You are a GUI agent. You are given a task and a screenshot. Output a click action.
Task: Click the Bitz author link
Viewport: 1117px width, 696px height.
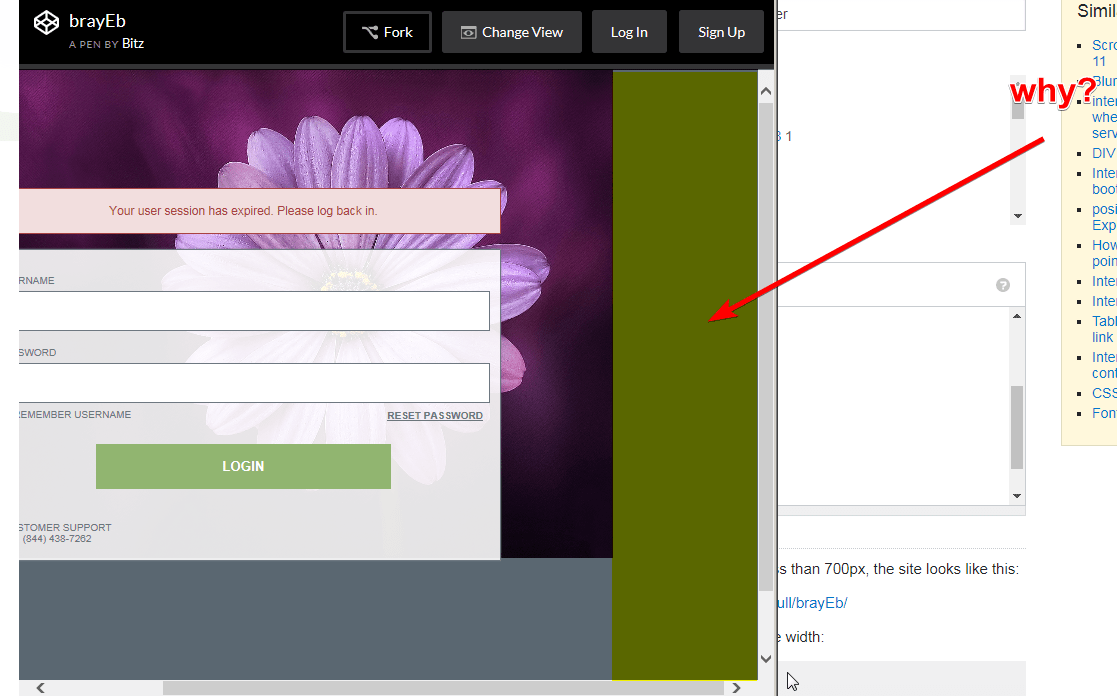point(133,43)
